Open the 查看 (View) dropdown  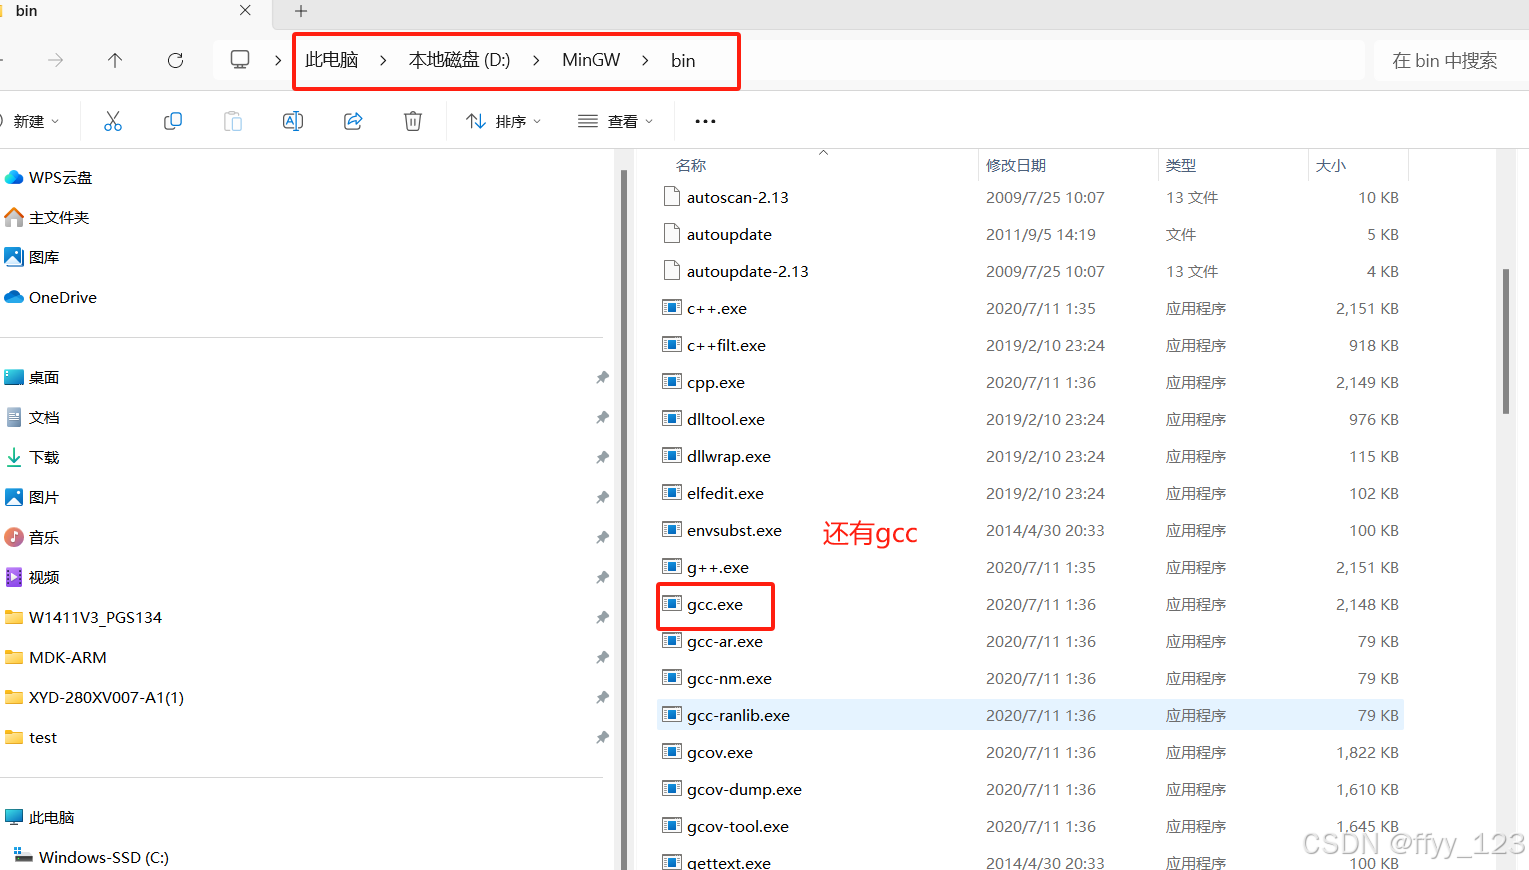coord(616,121)
